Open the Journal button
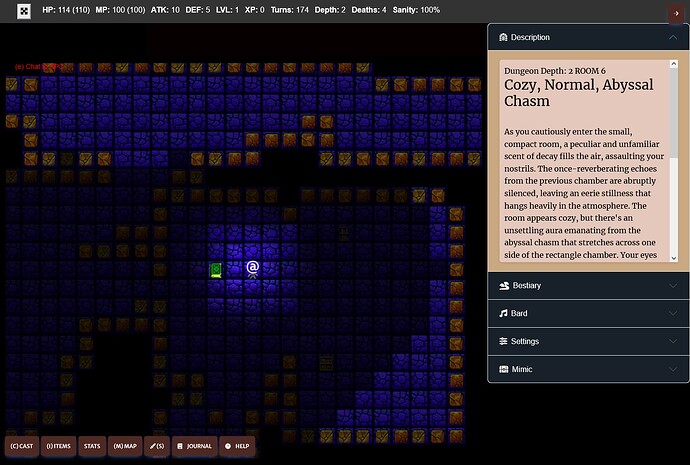Viewport: 690px width, 465px height. (x=194, y=446)
